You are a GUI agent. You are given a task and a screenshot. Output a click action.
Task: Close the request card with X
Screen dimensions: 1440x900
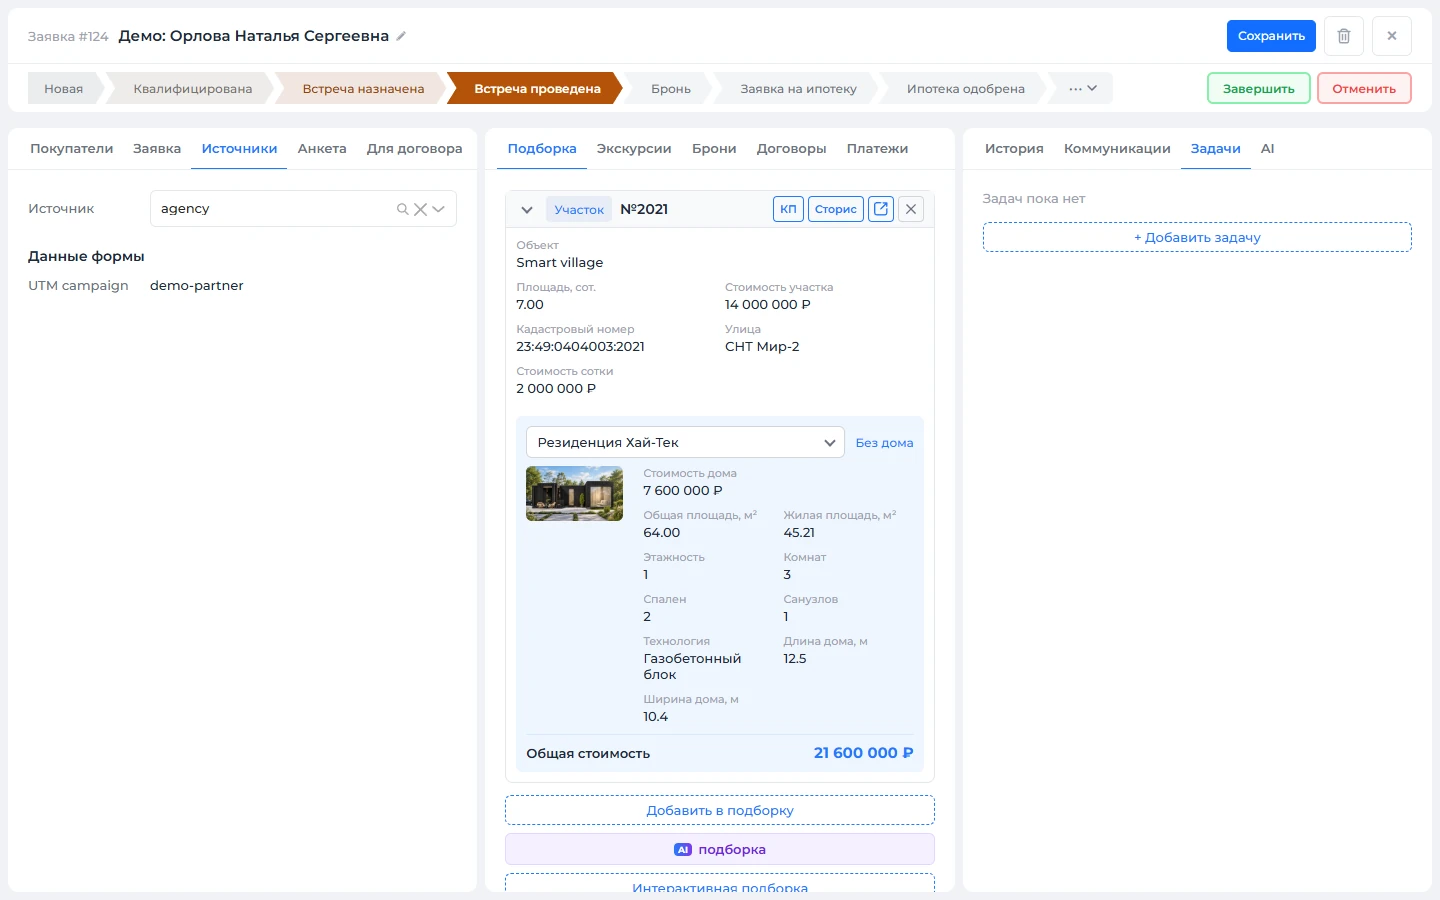click(x=1392, y=36)
